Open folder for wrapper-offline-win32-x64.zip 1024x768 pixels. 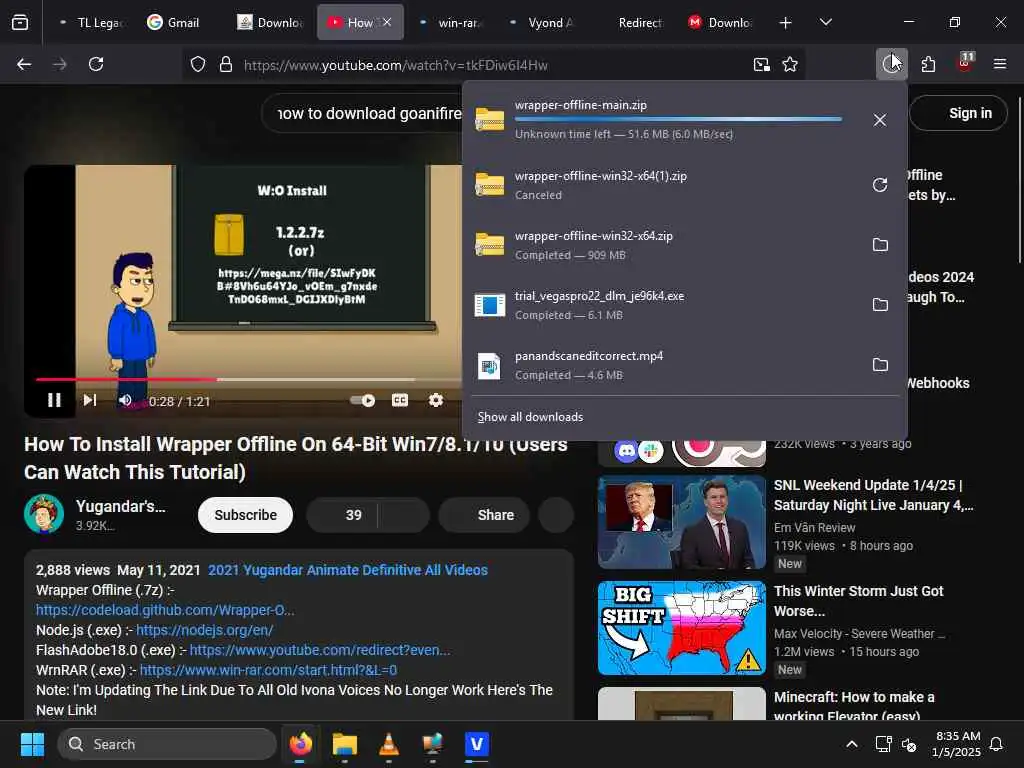(x=880, y=245)
